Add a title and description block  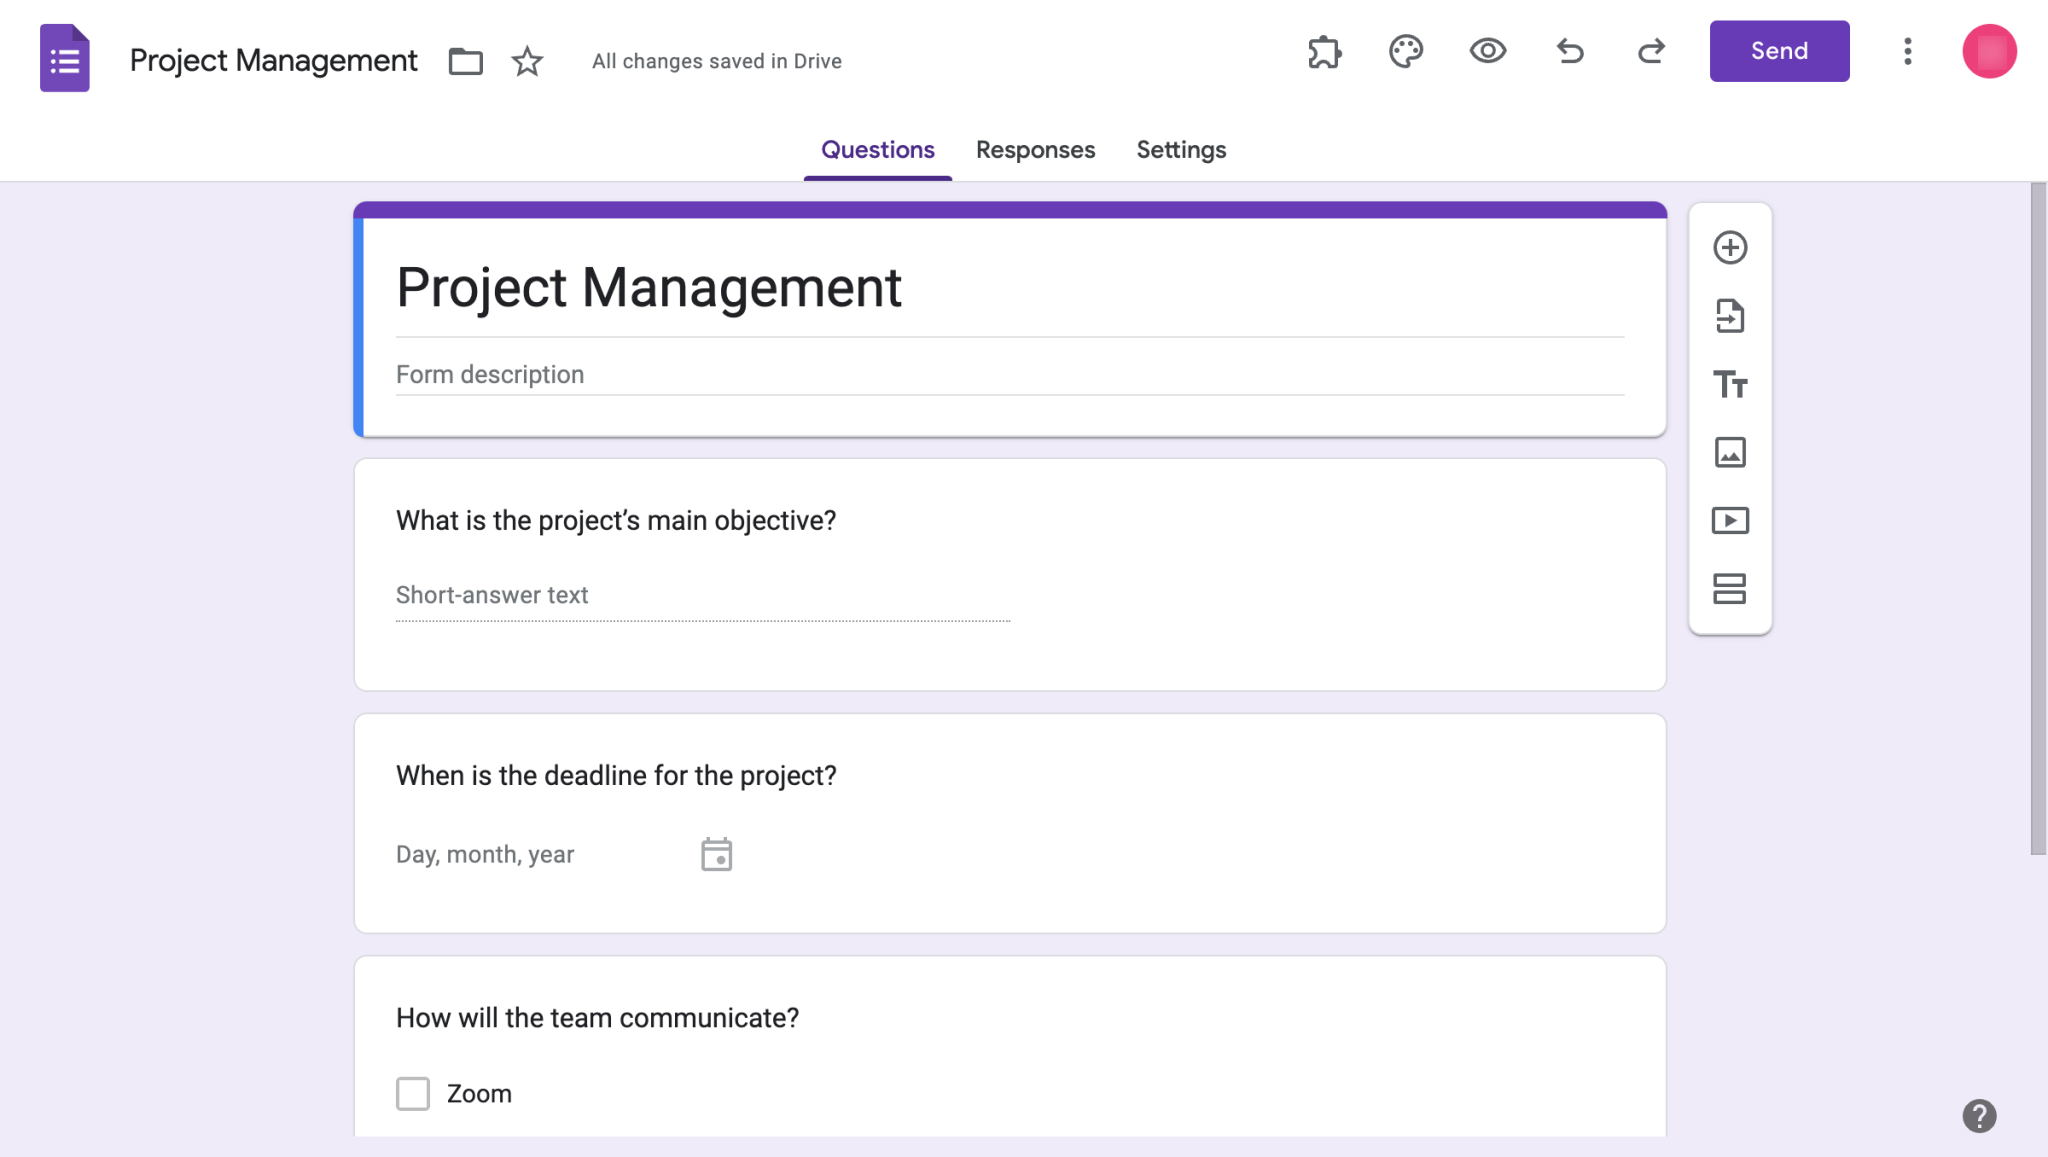pos(1730,384)
